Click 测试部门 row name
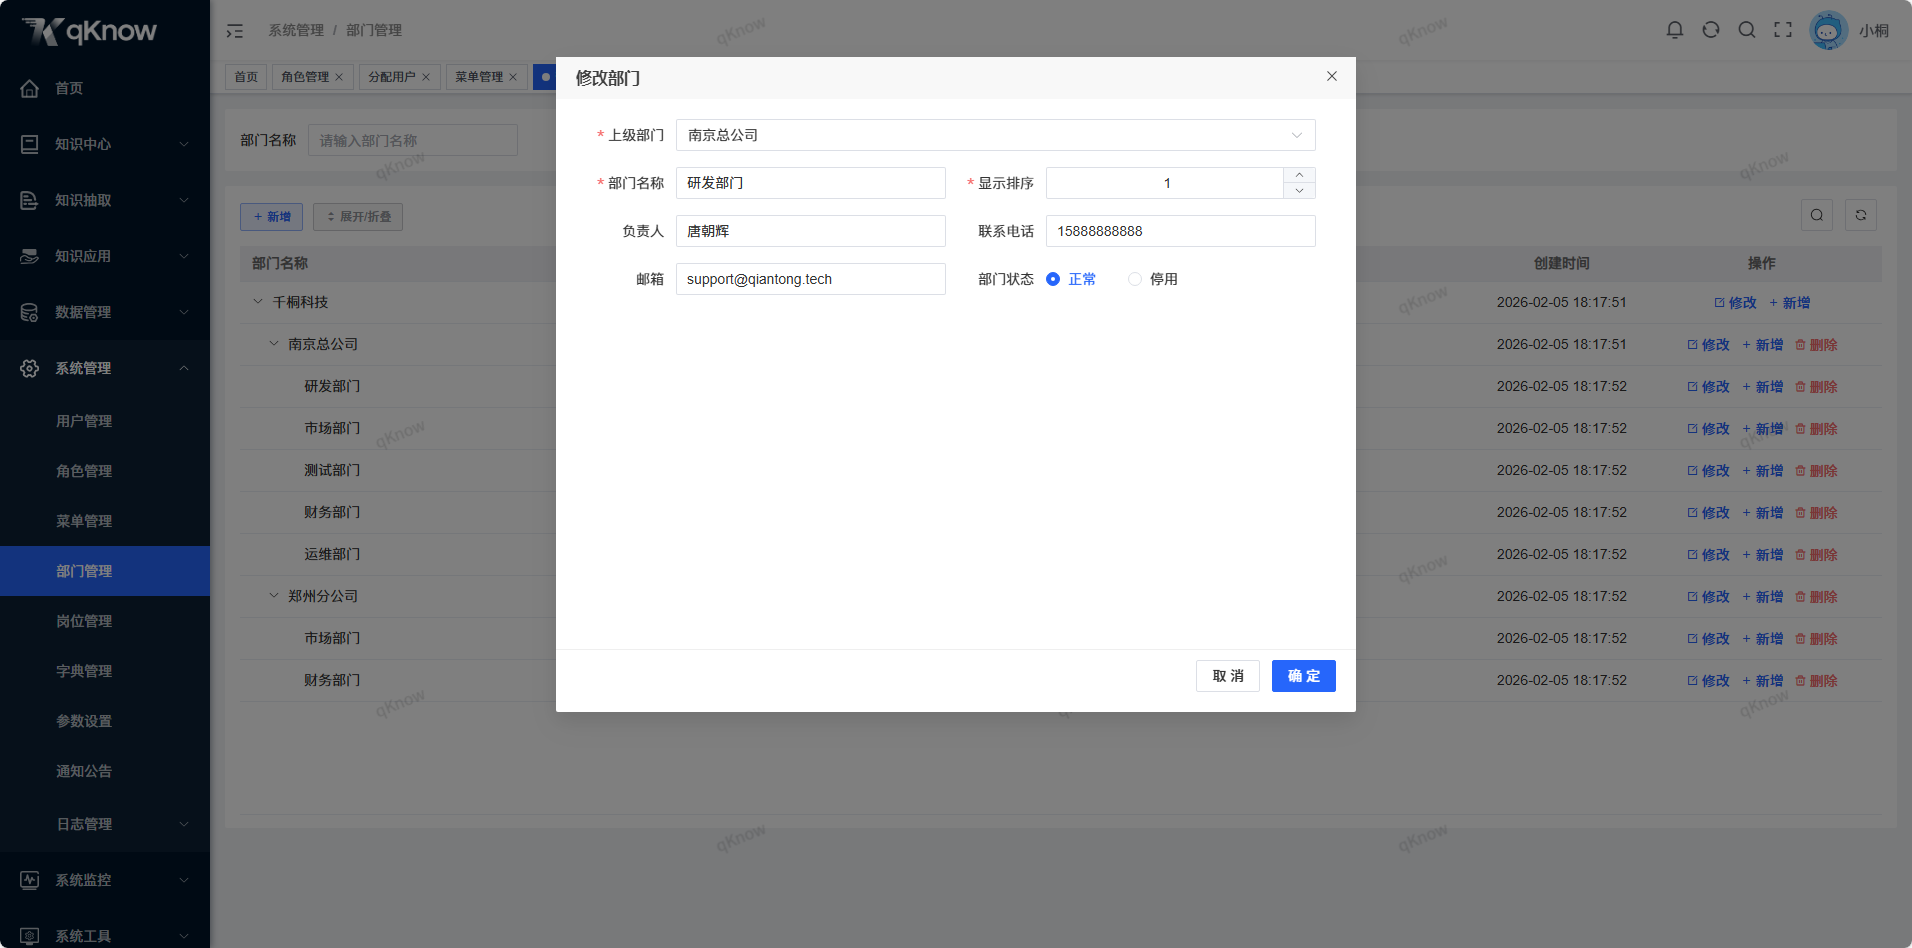 coord(332,470)
